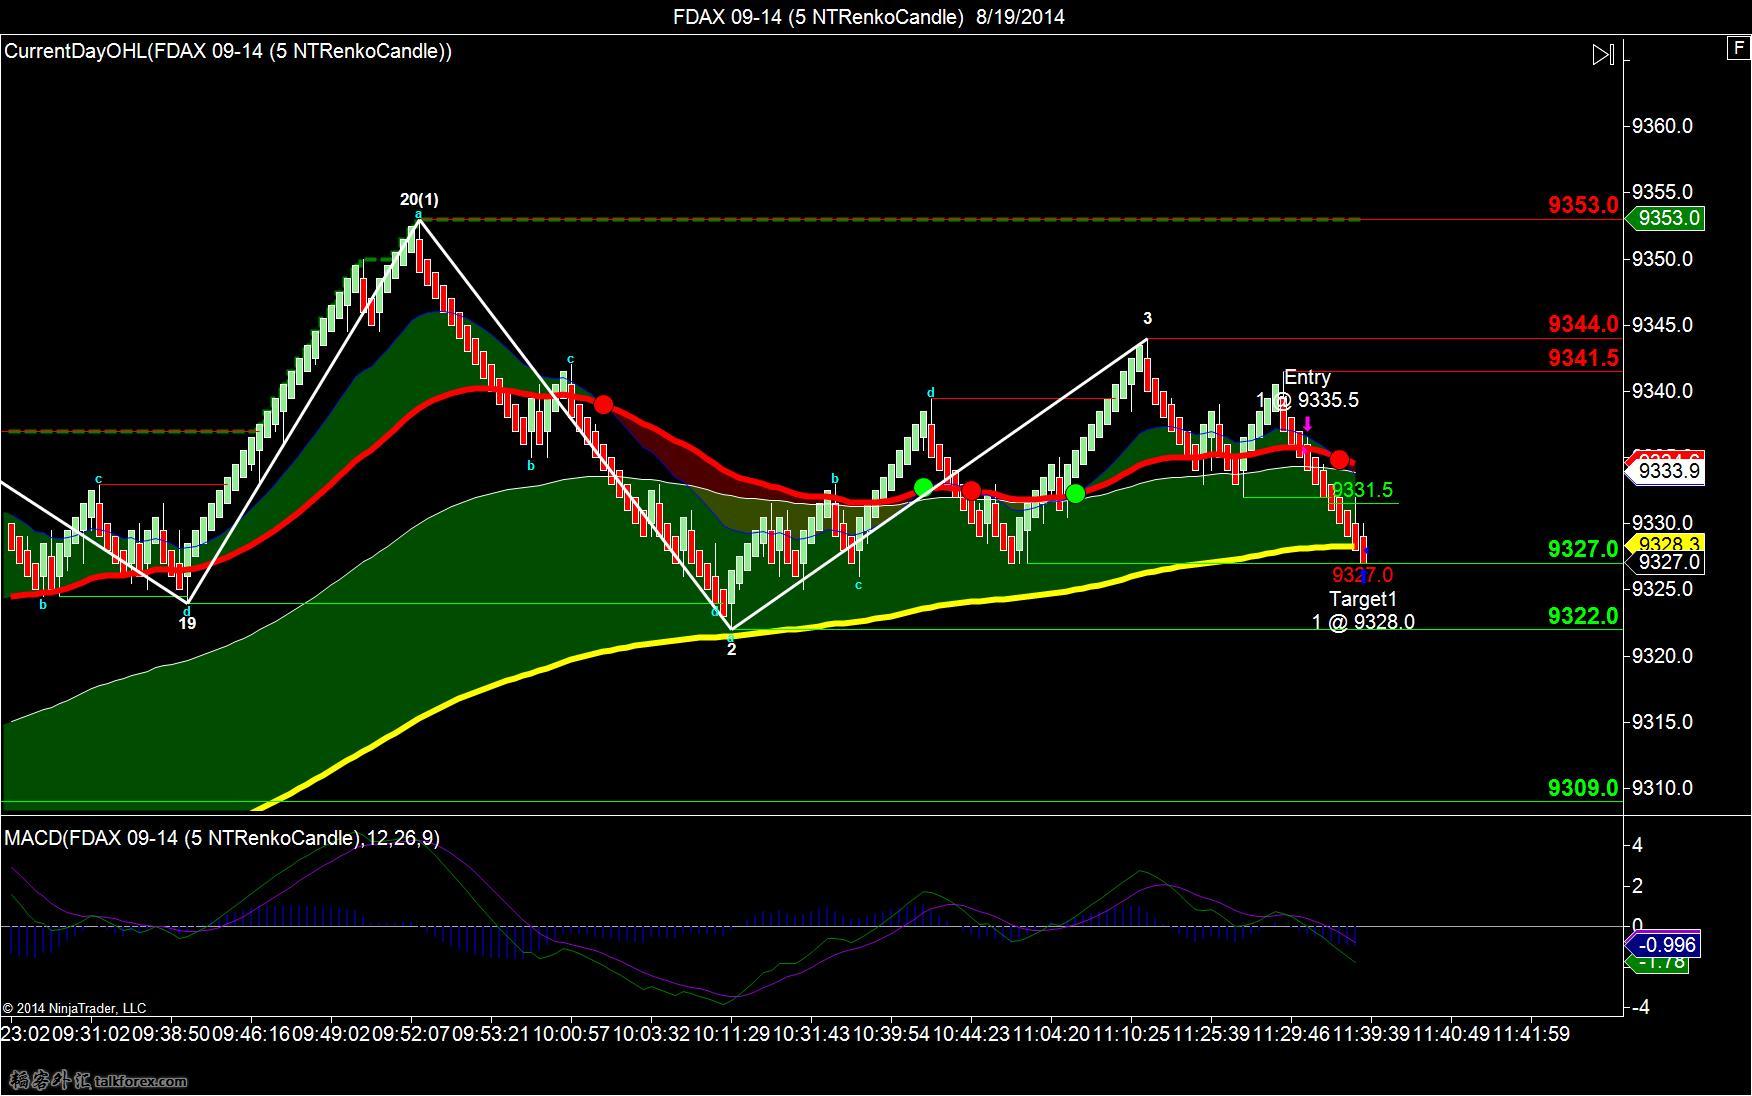Select the CurrentDayOHL indicator label
The height and width of the screenshot is (1096, 1752).
pyautogui.click(x=228, y=51)
